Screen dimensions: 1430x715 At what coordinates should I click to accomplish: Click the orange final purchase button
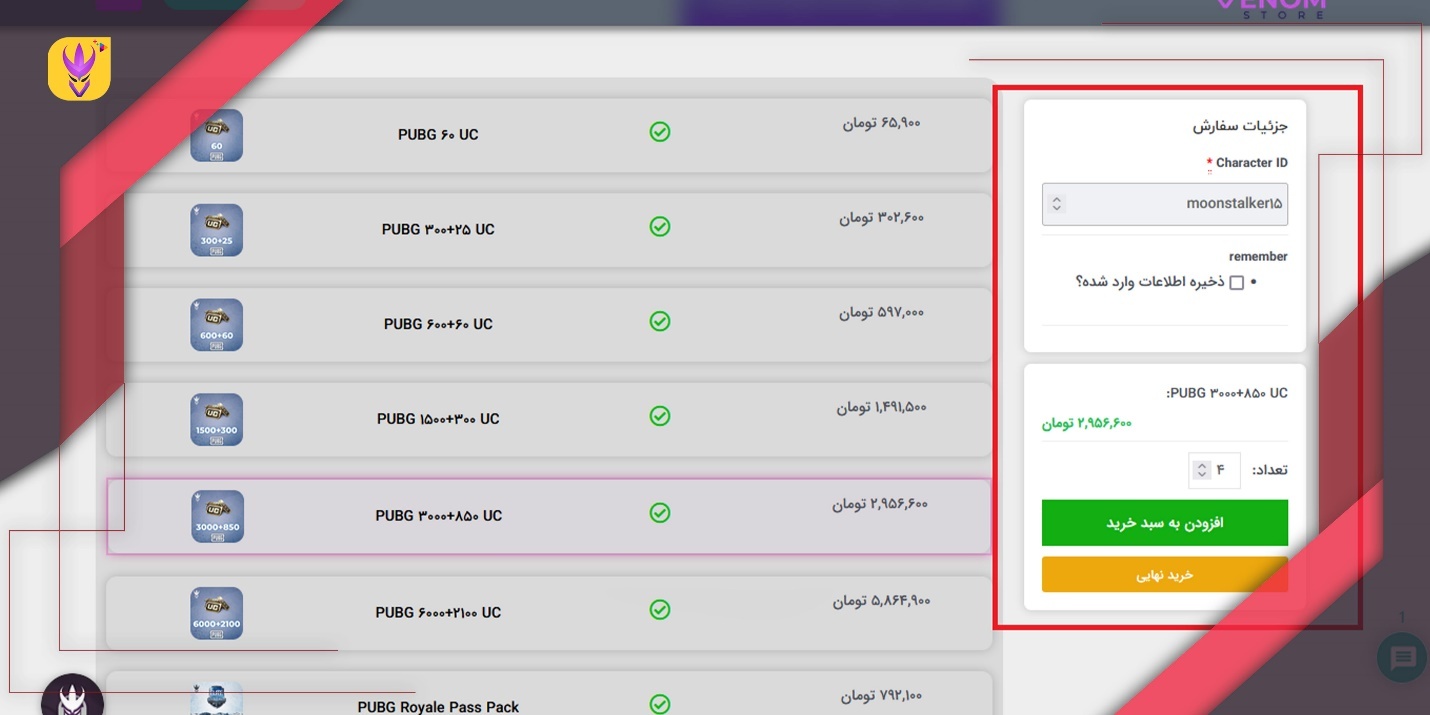click(1164, 575)
